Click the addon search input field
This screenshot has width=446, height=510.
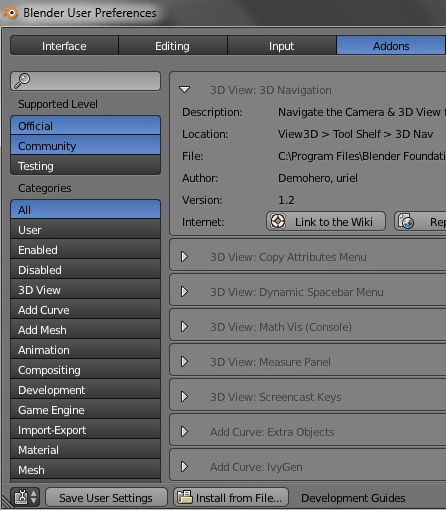(x=86, y=81)
